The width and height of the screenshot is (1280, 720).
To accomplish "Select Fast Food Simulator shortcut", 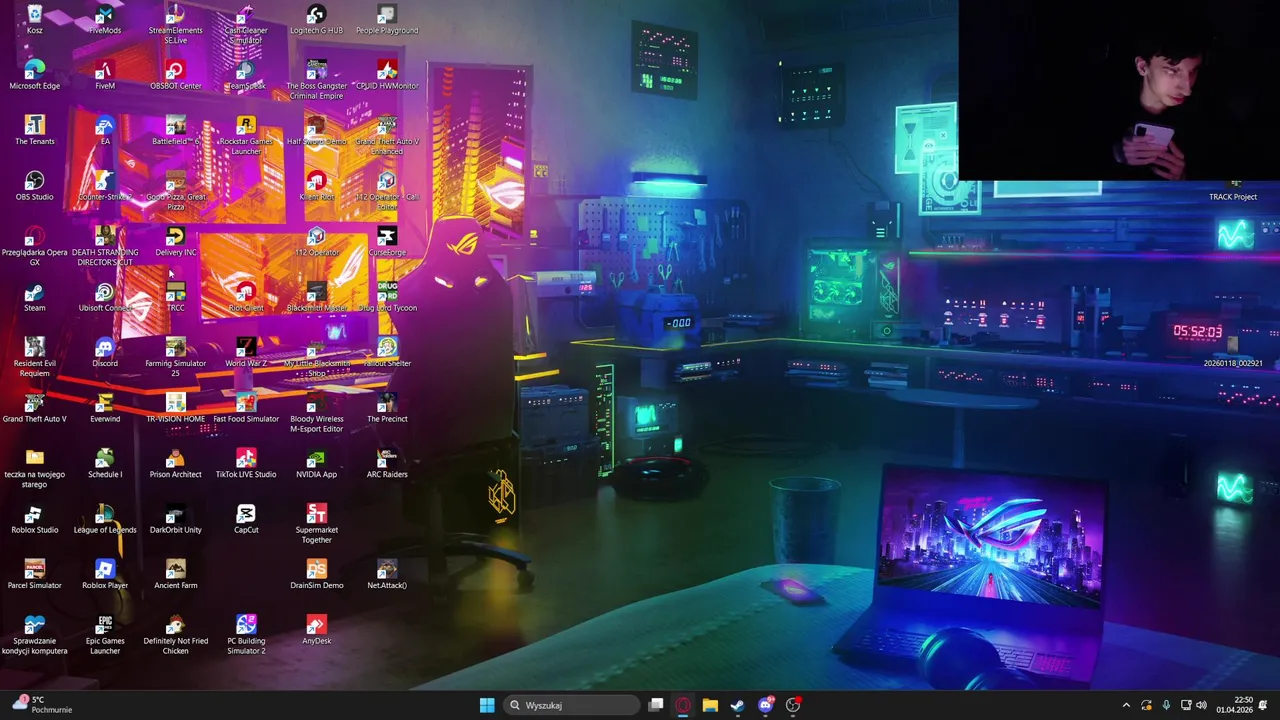I will tap(246, 408).
